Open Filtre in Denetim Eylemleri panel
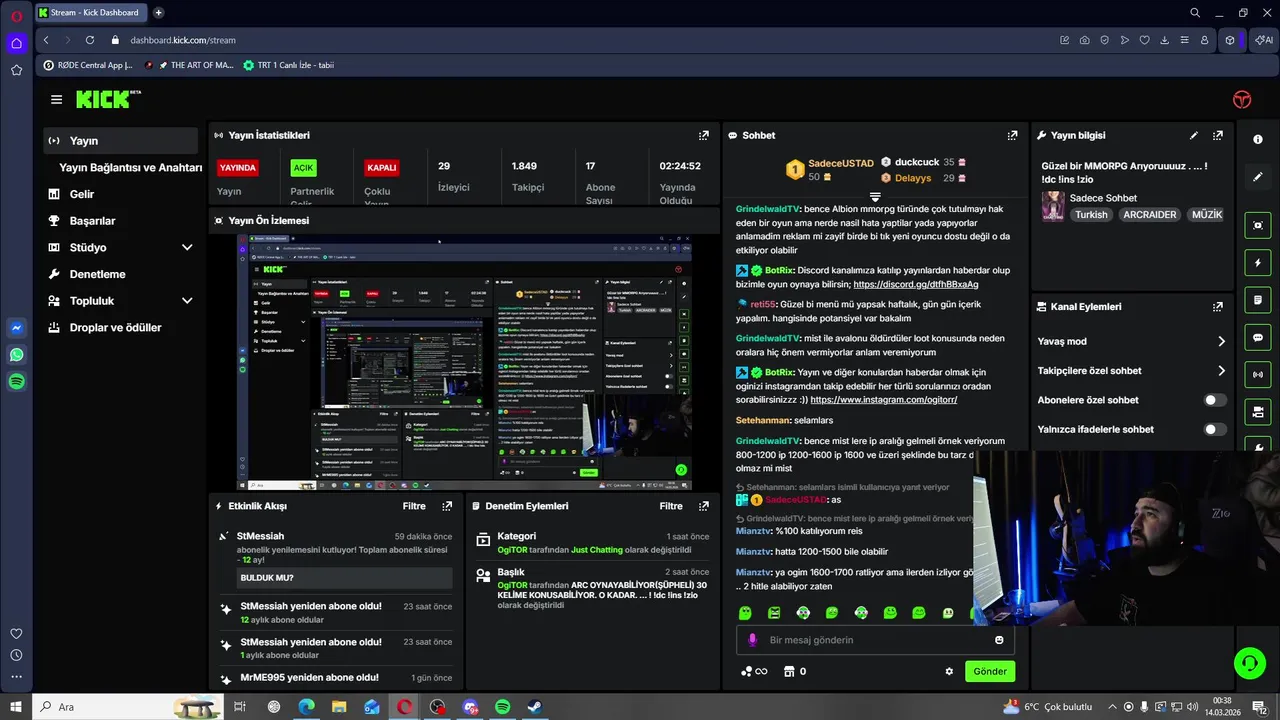Screen dimensions: 1280x720 tap(671, 506)
